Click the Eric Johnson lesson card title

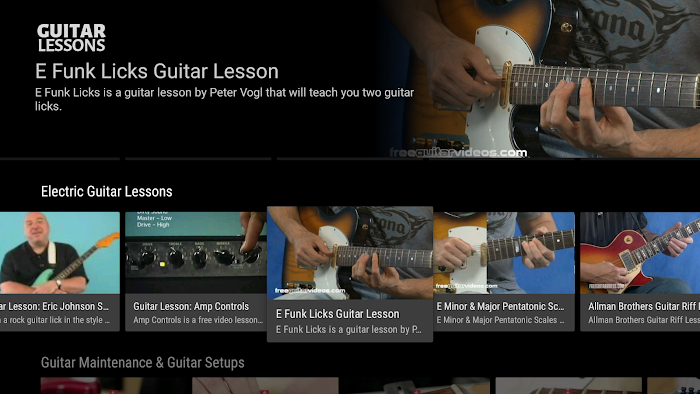(54, 307)
